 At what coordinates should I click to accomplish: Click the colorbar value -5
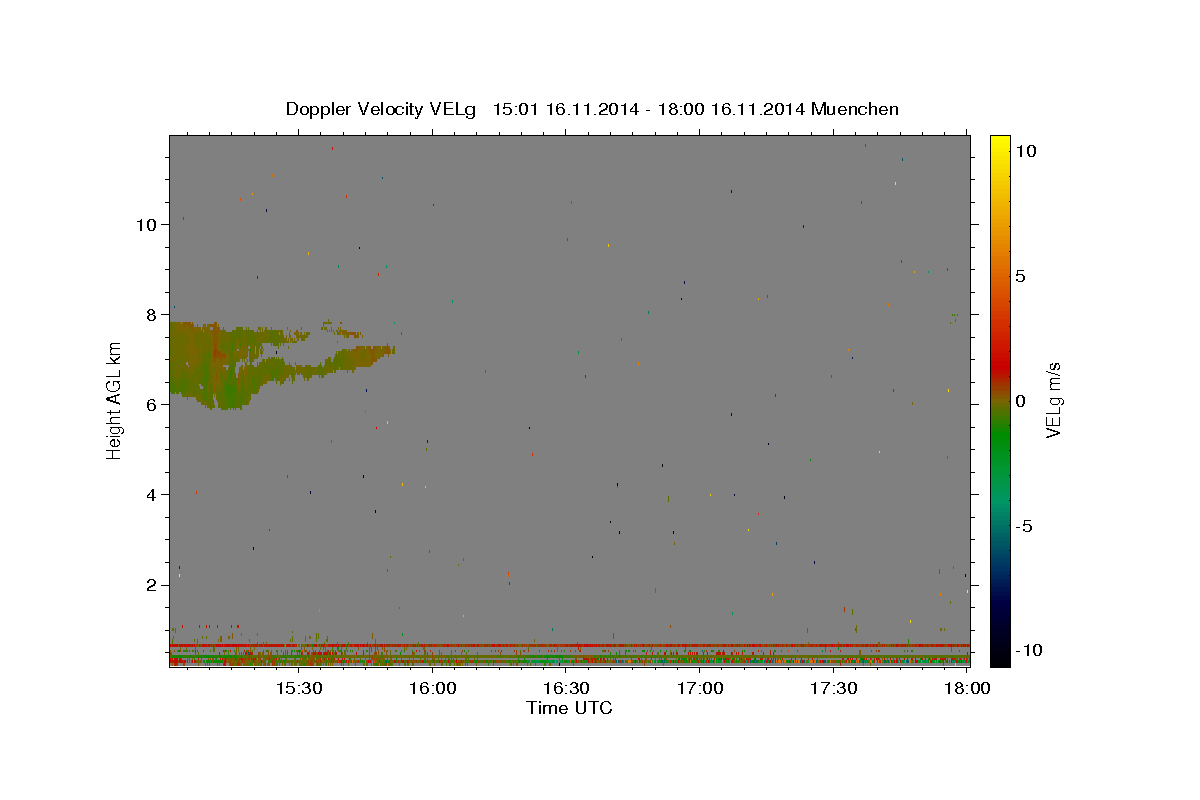coord(1024,526)
